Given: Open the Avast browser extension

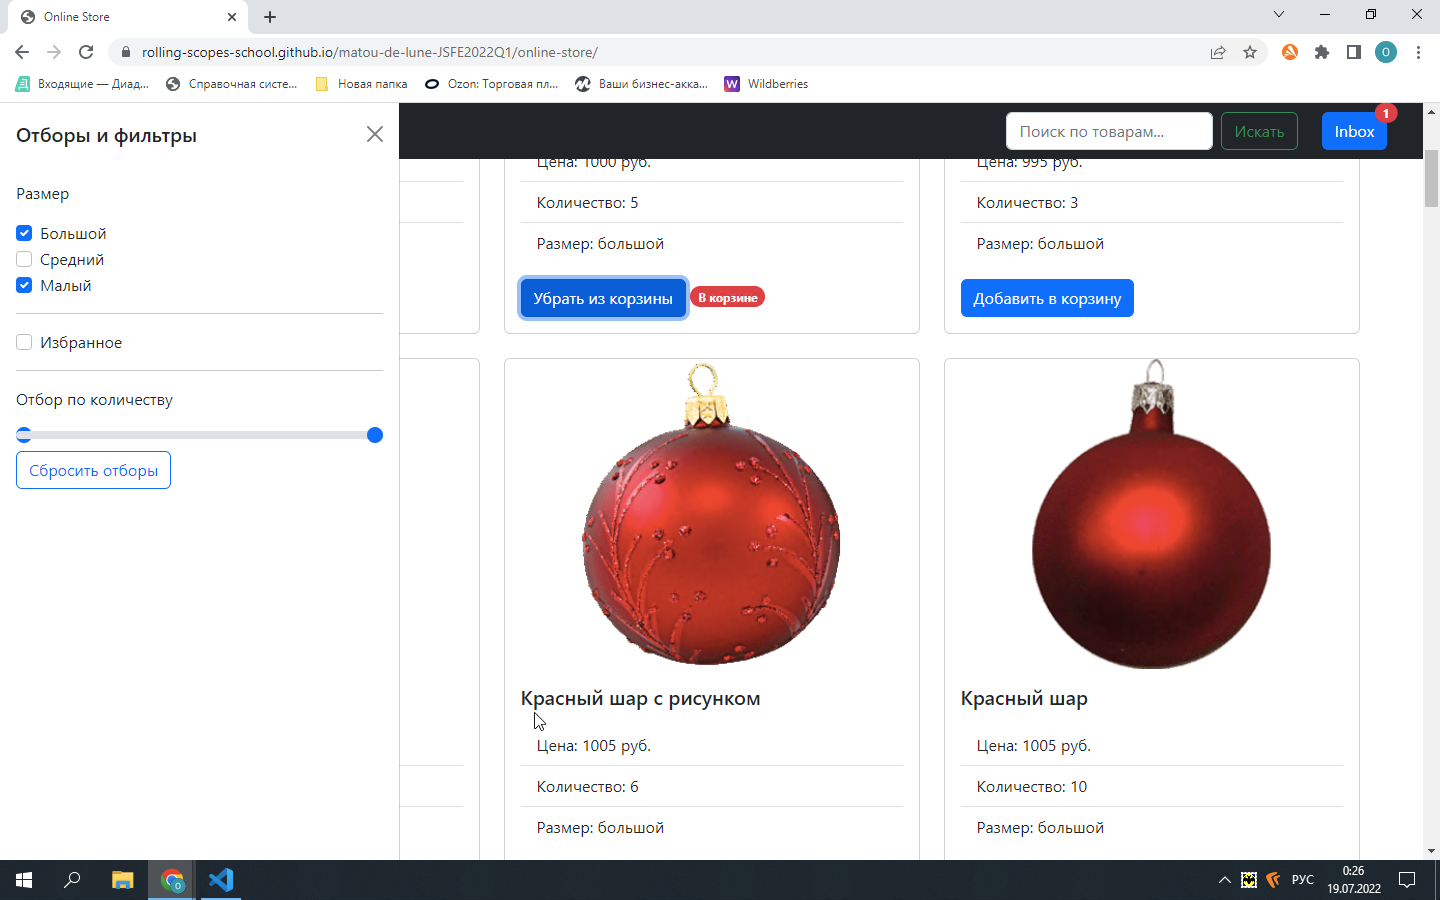Looking at the screenshot, I should click(1290, 52).
